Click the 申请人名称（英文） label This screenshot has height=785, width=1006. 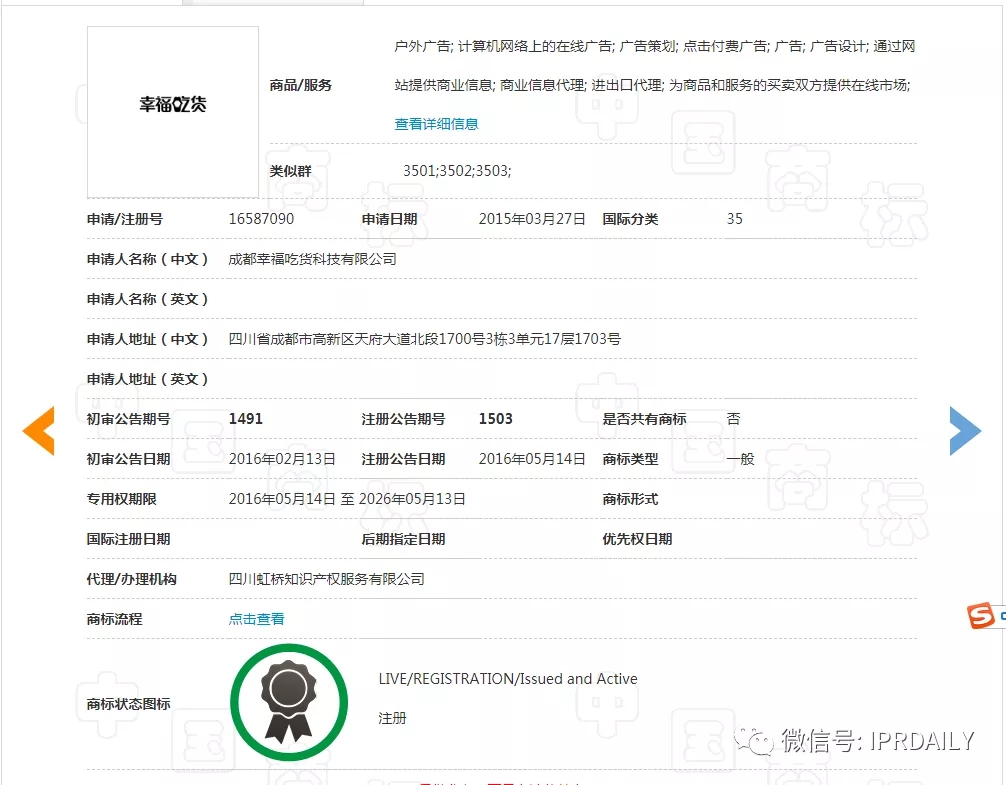point(148,299)
